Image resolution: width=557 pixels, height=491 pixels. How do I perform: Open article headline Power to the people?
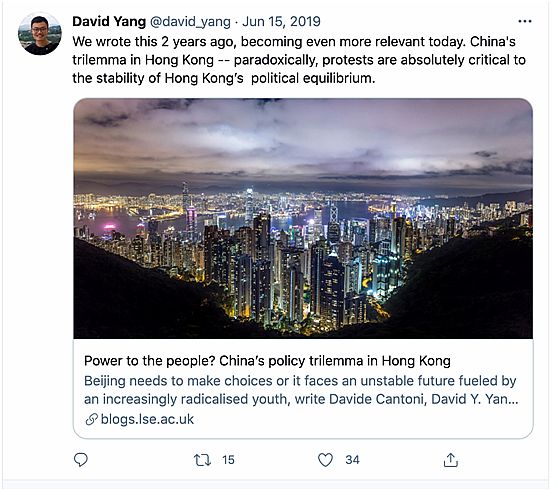267,361
